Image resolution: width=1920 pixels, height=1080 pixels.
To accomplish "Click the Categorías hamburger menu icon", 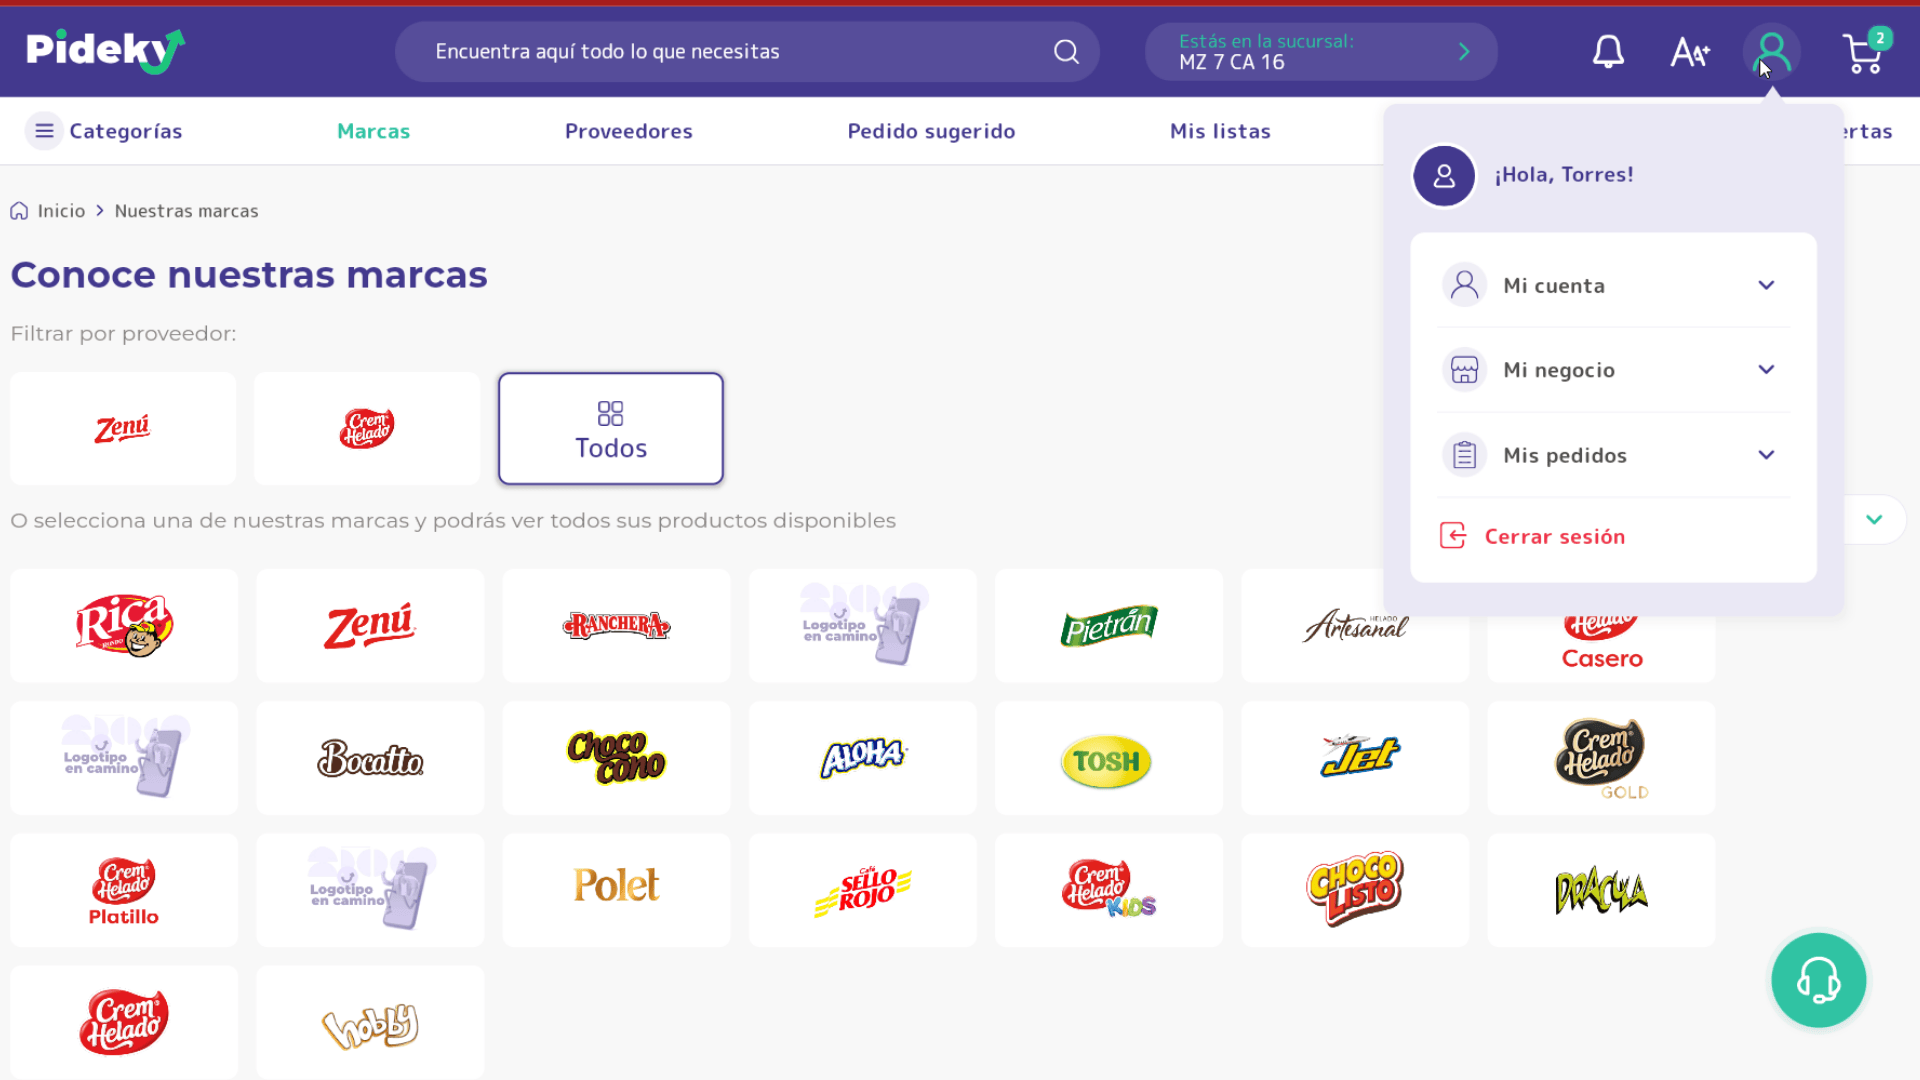I will tap(44, 131).
